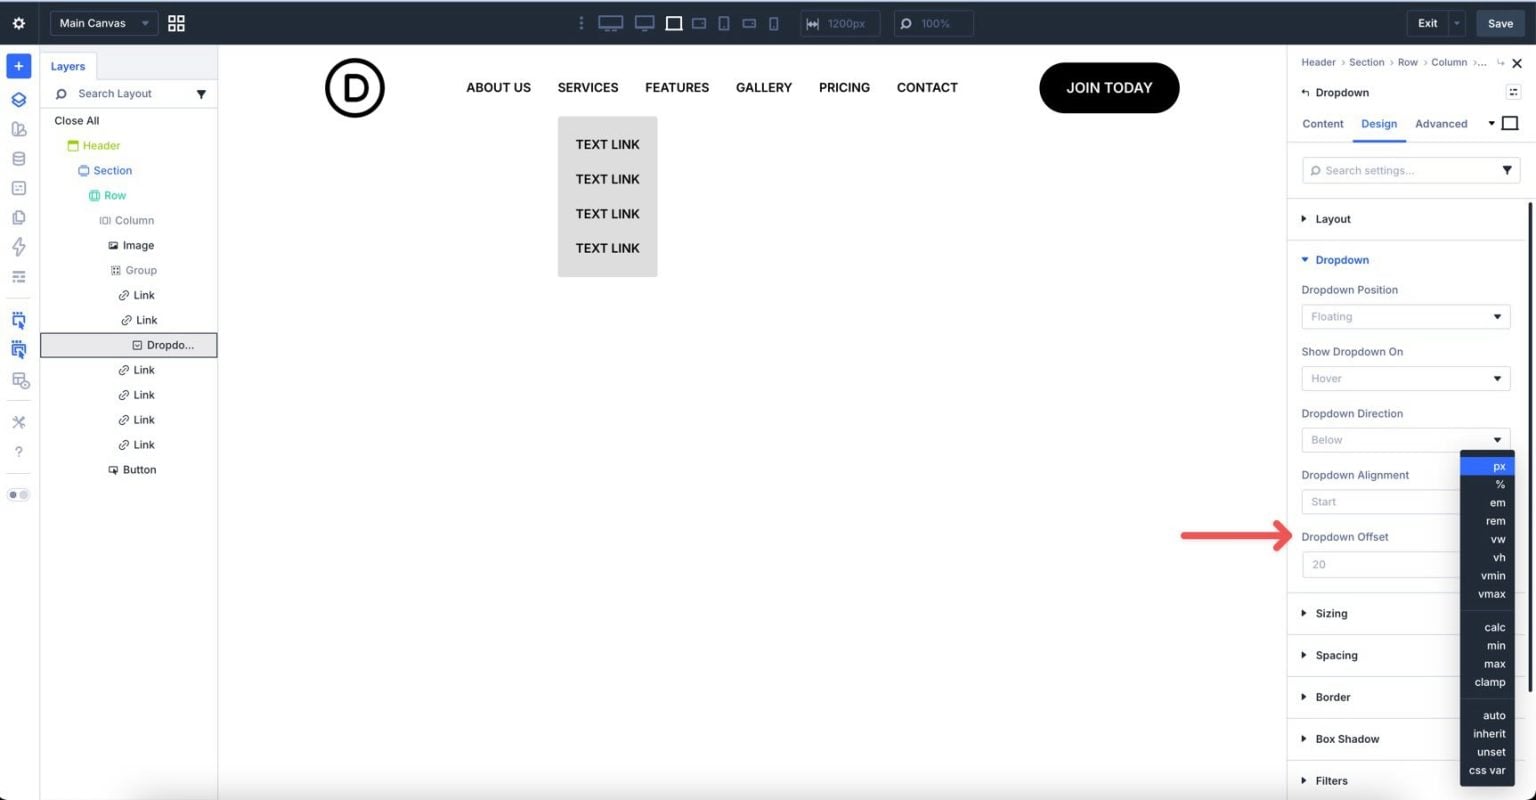Flip the toggle switch at the sidebar bottom
The height and width of the screenshot is (800, 1536).
point(18,495)
